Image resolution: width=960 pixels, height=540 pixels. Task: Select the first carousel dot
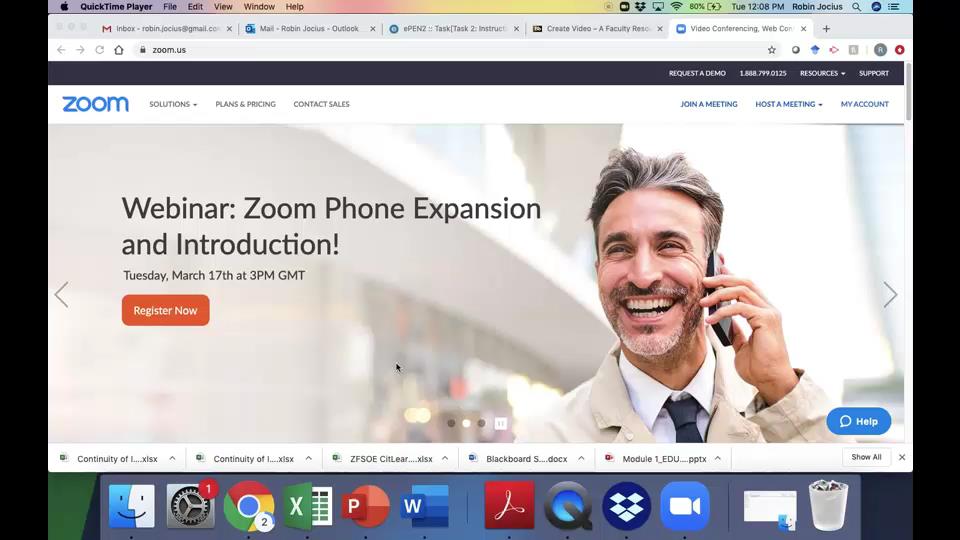451,423
